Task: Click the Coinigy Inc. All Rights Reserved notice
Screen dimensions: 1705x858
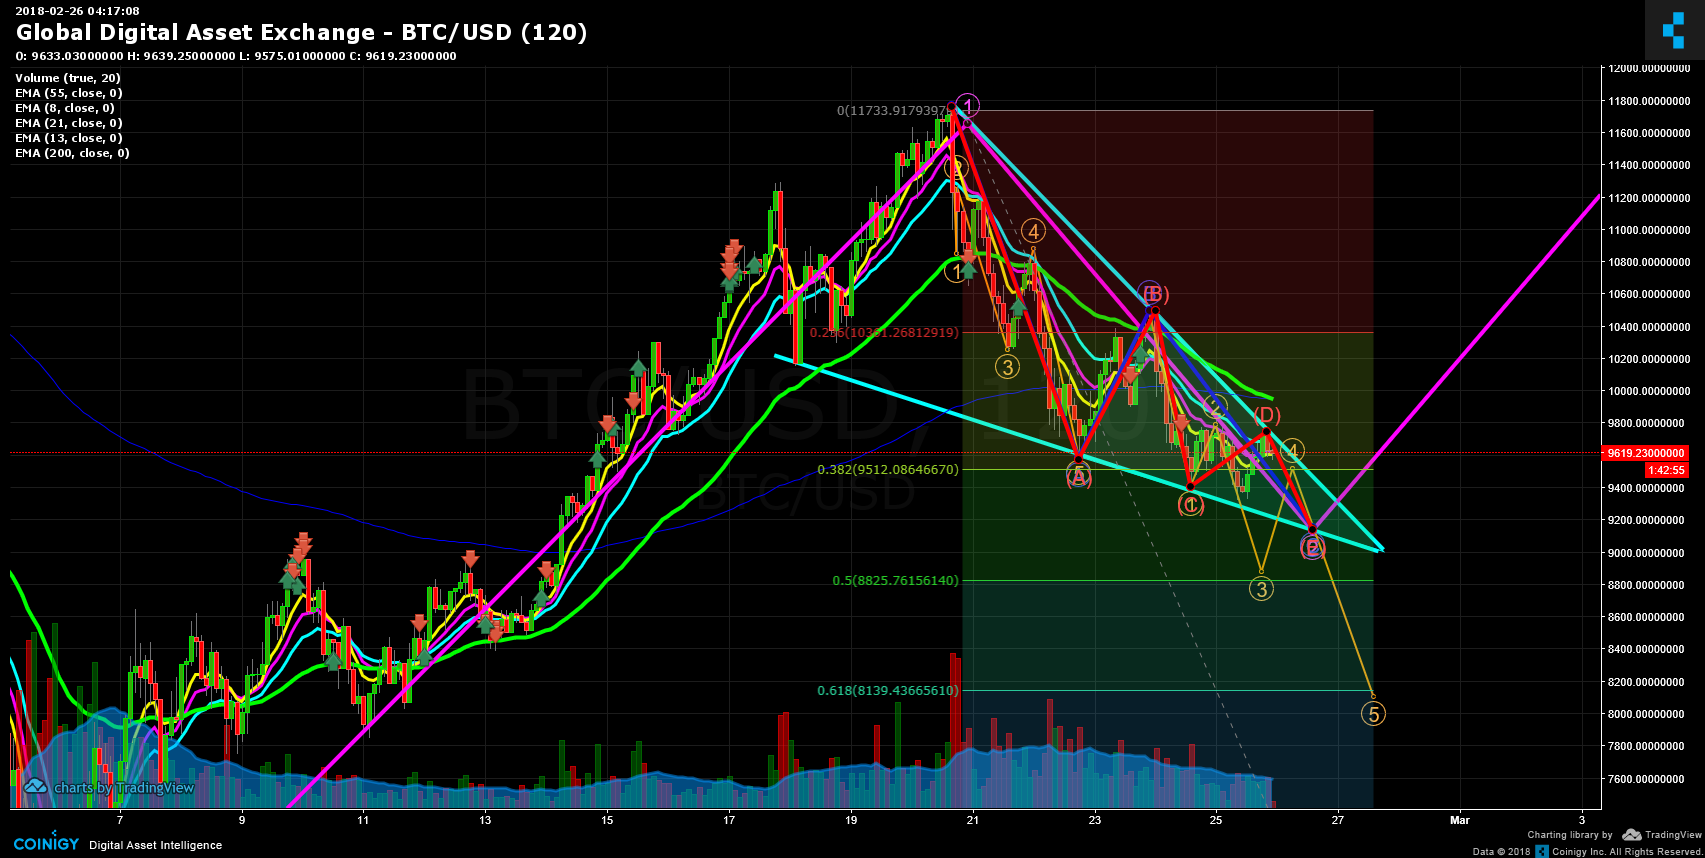Action: (x=1626, y=851)
